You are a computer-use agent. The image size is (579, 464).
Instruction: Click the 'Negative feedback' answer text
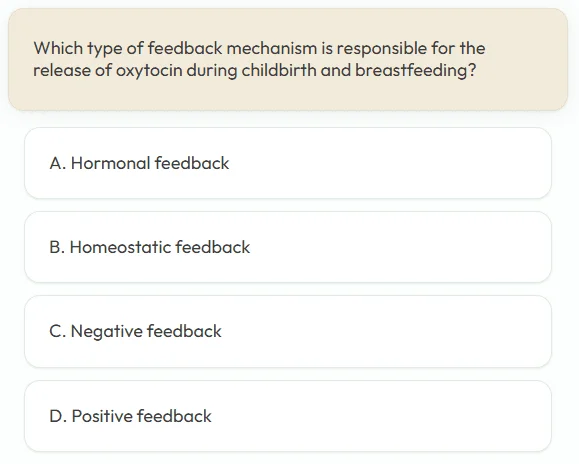[x=146, y=331]
